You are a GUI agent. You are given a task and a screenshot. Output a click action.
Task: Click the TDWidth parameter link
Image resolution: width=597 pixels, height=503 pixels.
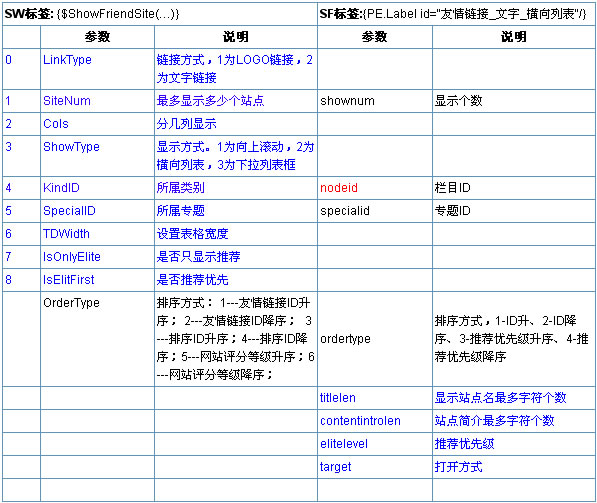[x=66, y=233]
